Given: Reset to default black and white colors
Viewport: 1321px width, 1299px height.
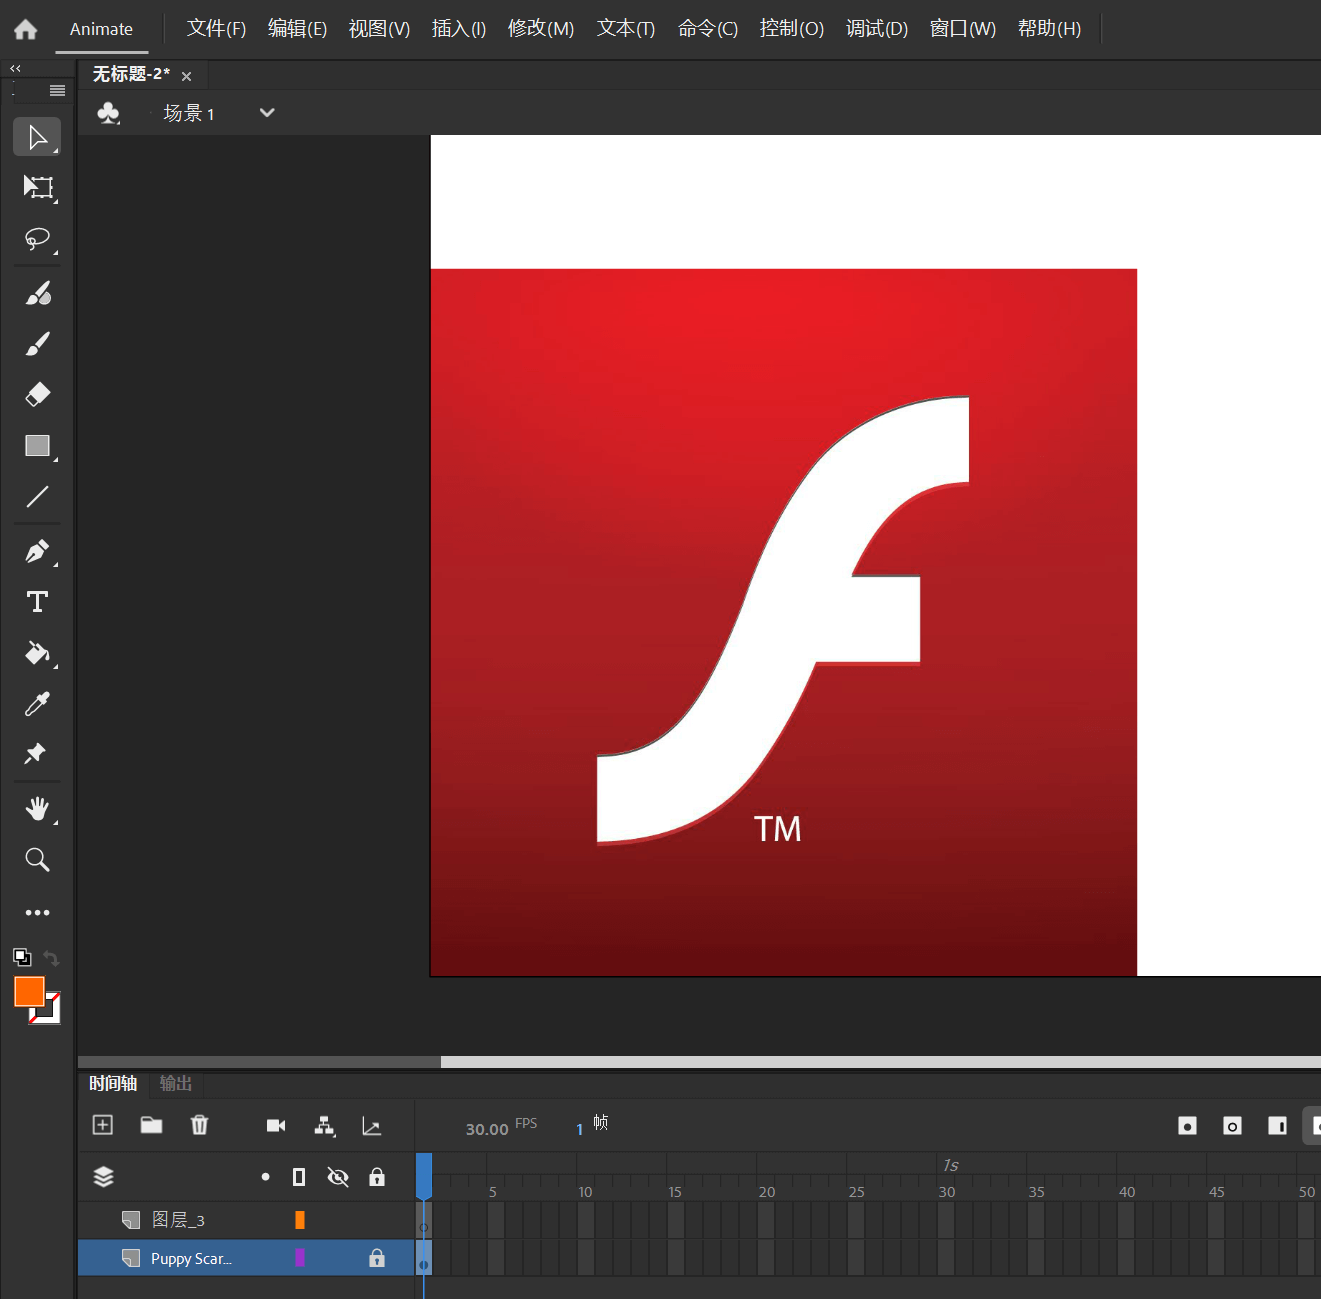Looking at the screenshot, I should tap(22, 957).
